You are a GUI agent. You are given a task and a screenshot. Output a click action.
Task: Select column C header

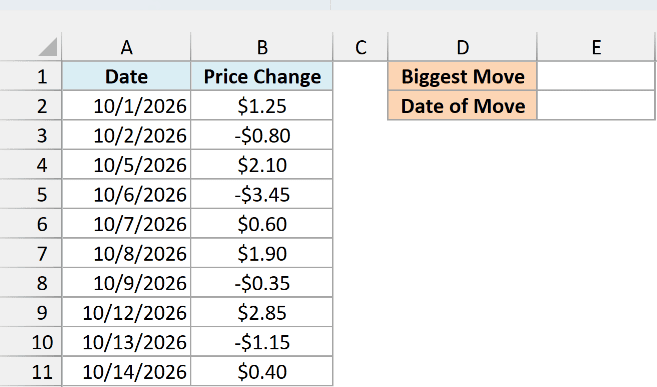pyautogui.click(x=361, y=47)
